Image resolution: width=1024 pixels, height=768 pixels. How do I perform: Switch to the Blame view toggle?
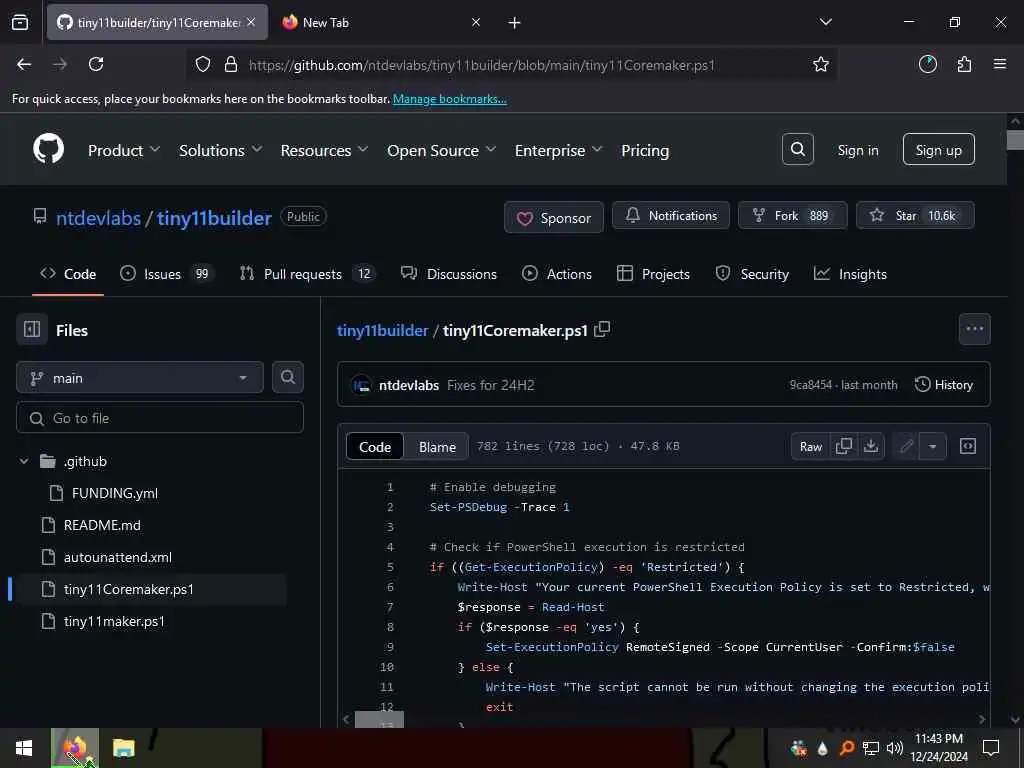pos(437,447)
